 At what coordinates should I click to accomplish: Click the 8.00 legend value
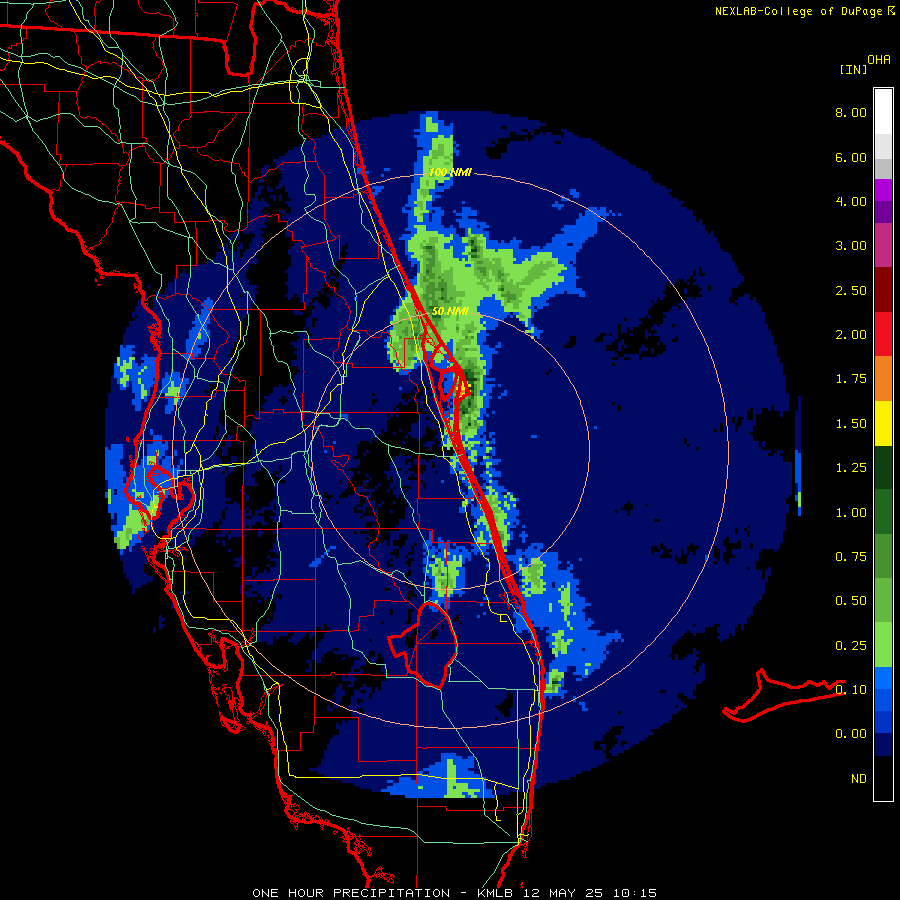tap(851, 112)
